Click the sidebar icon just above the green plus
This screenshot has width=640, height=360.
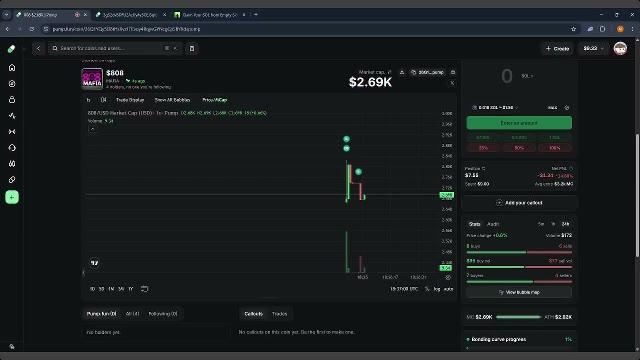tap(12, 180)
